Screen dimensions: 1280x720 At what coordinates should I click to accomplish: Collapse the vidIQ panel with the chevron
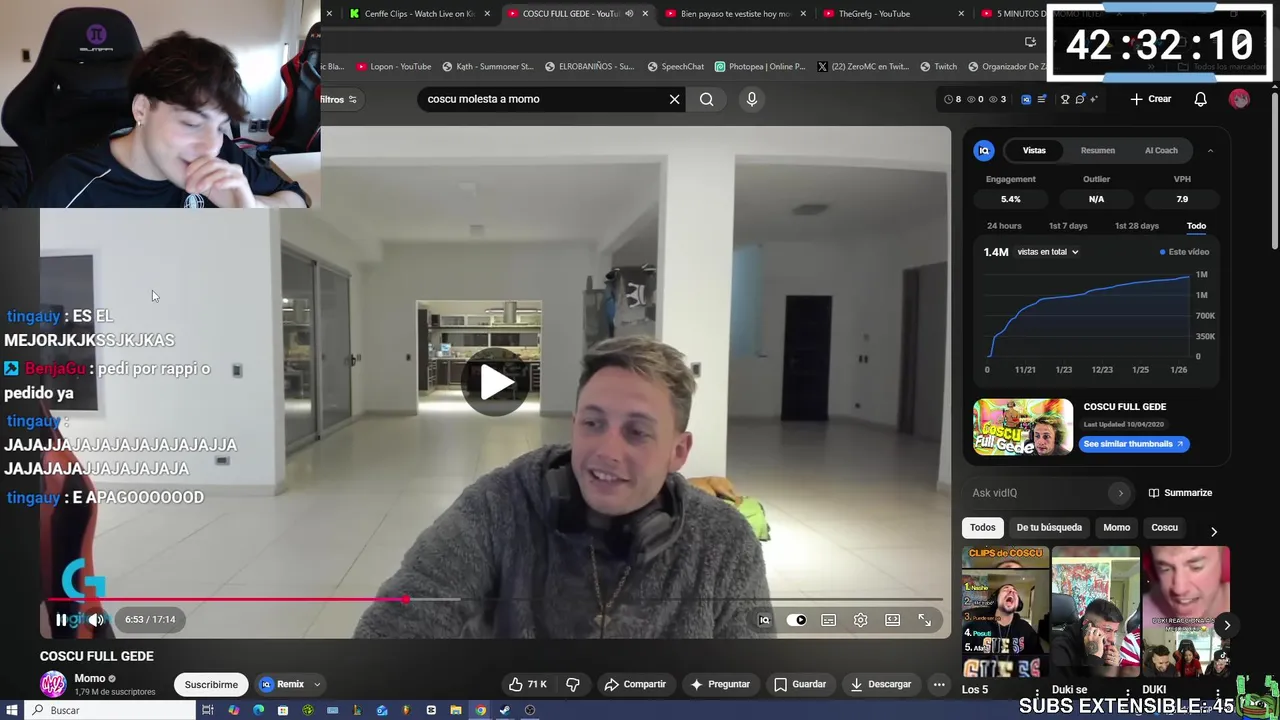[1210, 150]
